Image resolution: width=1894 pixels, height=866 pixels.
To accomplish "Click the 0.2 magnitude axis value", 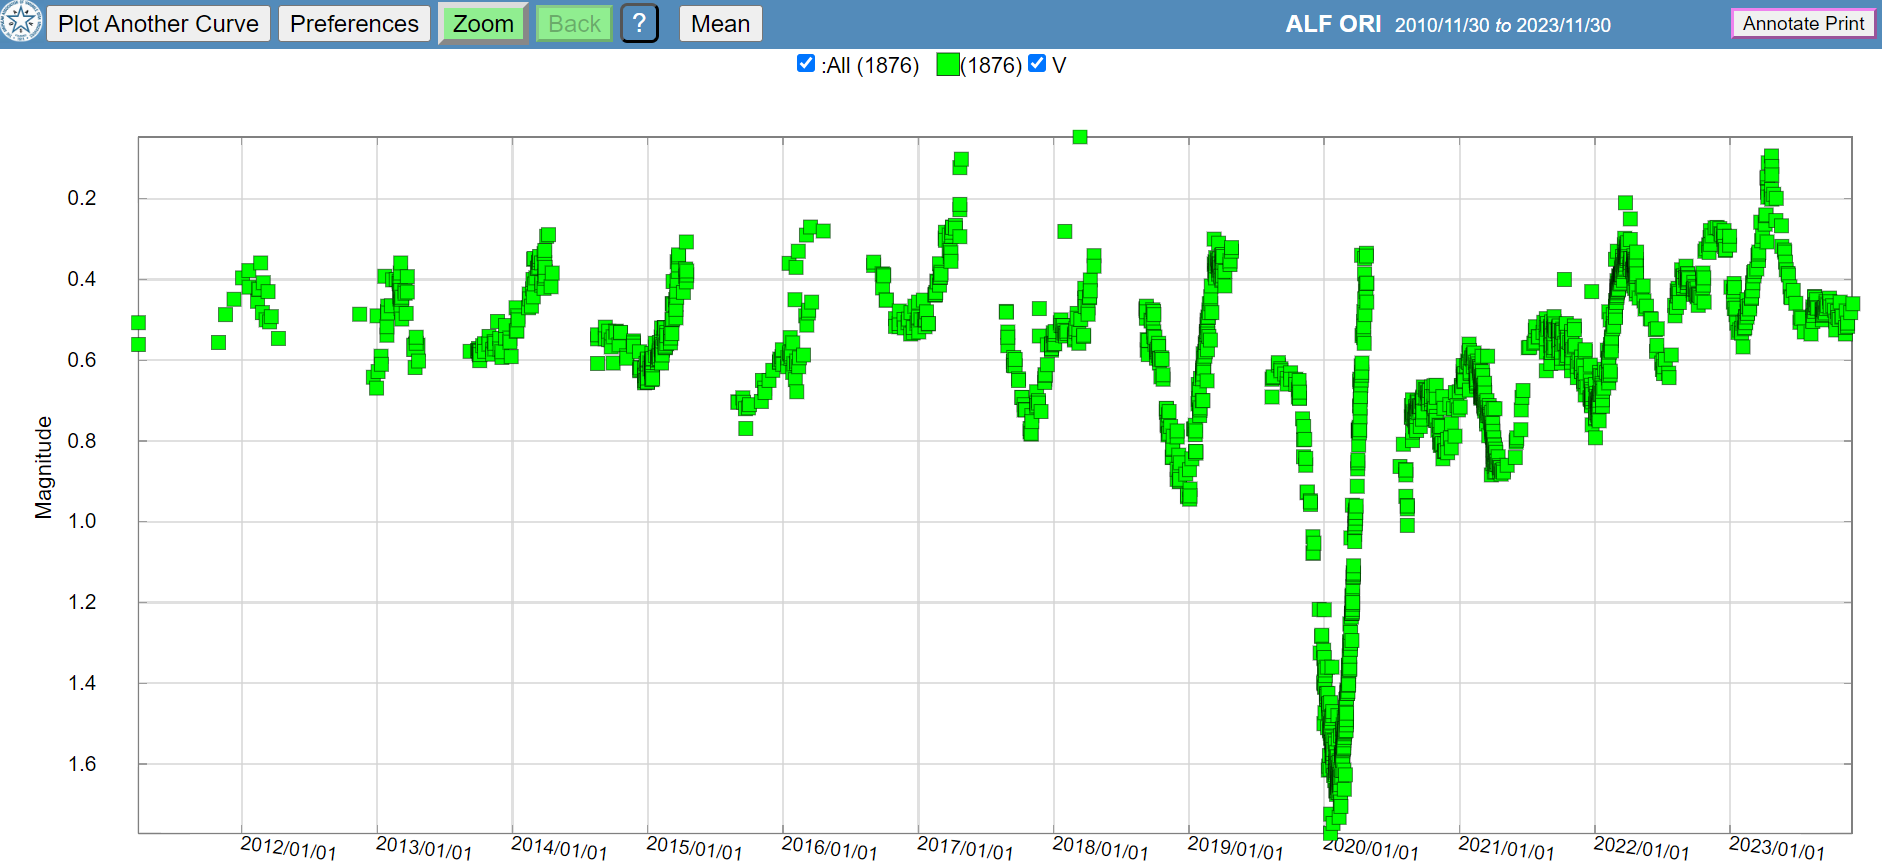I will point(82,198).
